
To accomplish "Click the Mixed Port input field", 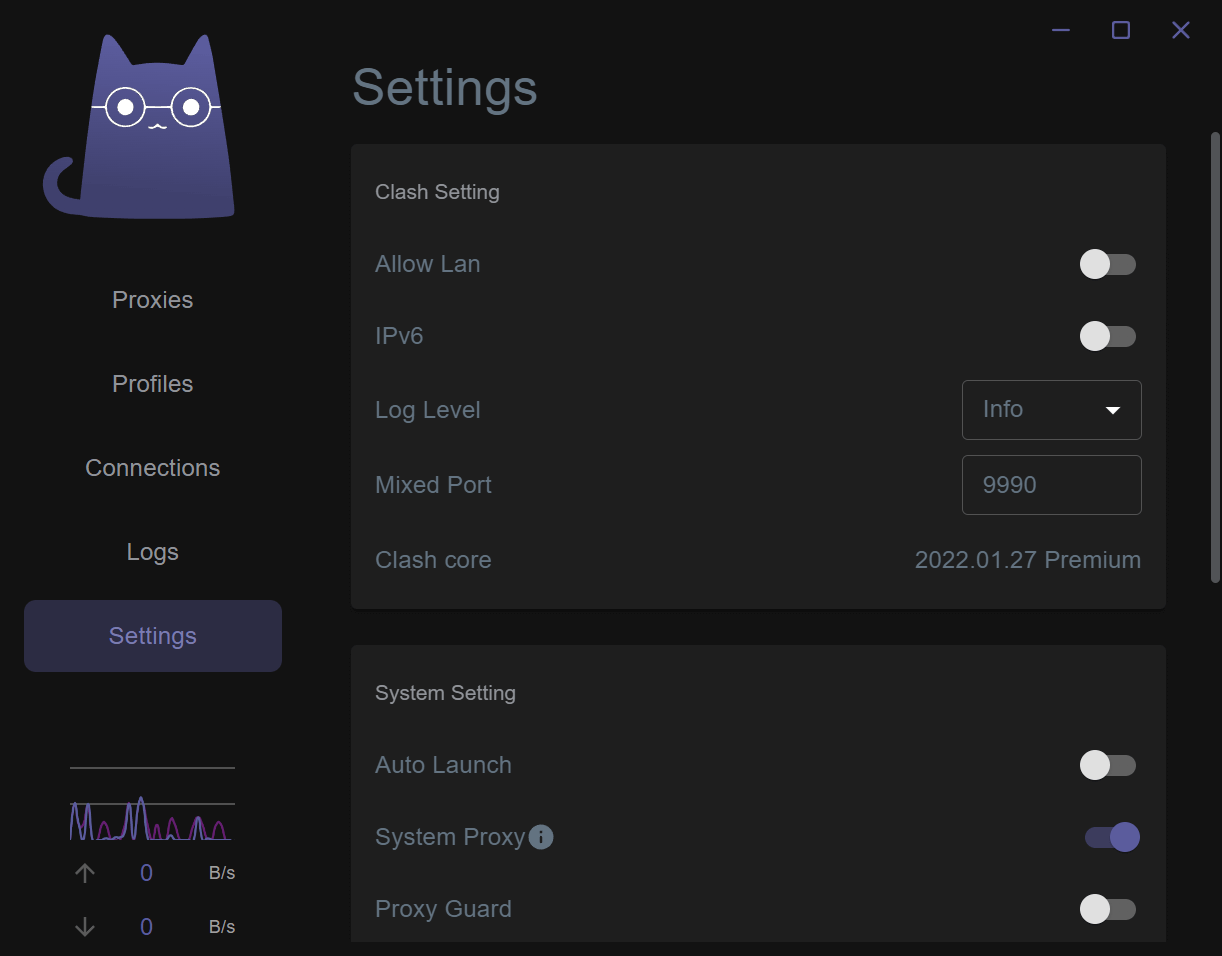I will 1051,485.
